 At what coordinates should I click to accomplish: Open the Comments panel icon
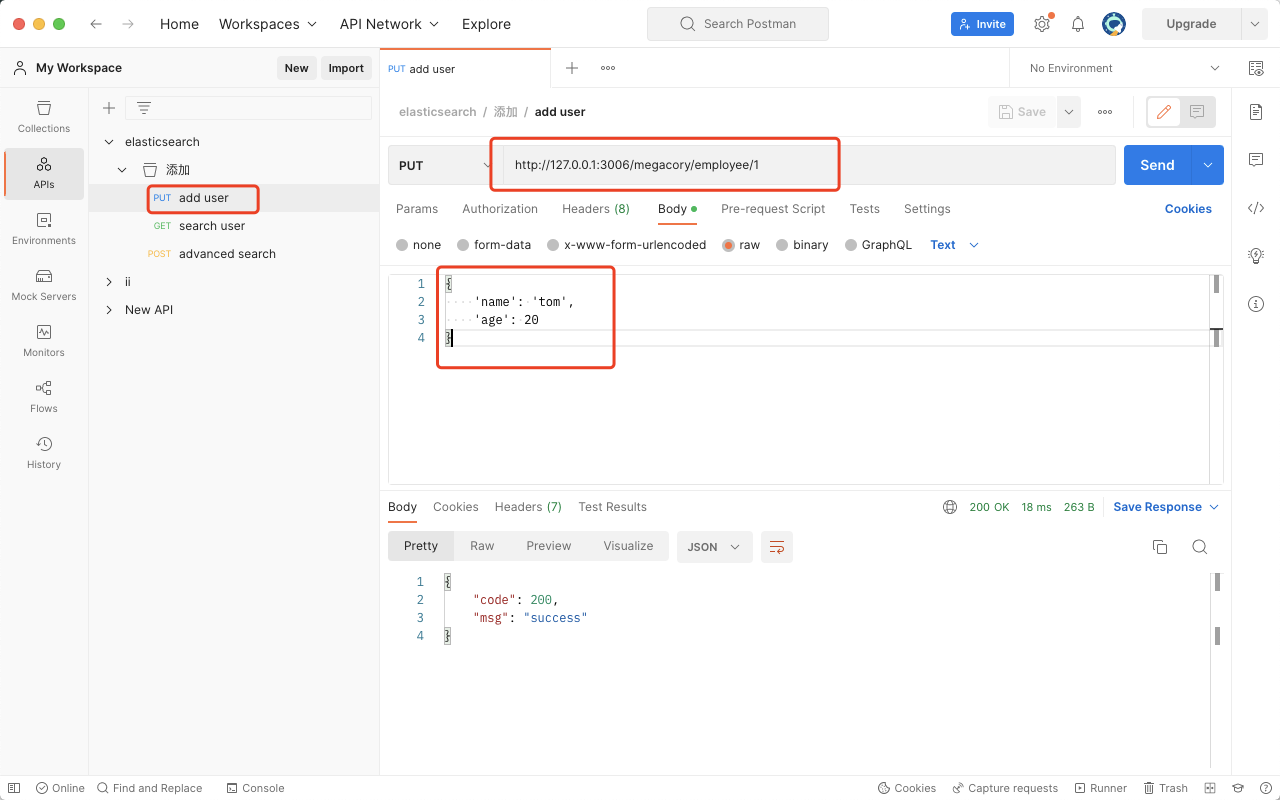click(x=1256, y=160)
